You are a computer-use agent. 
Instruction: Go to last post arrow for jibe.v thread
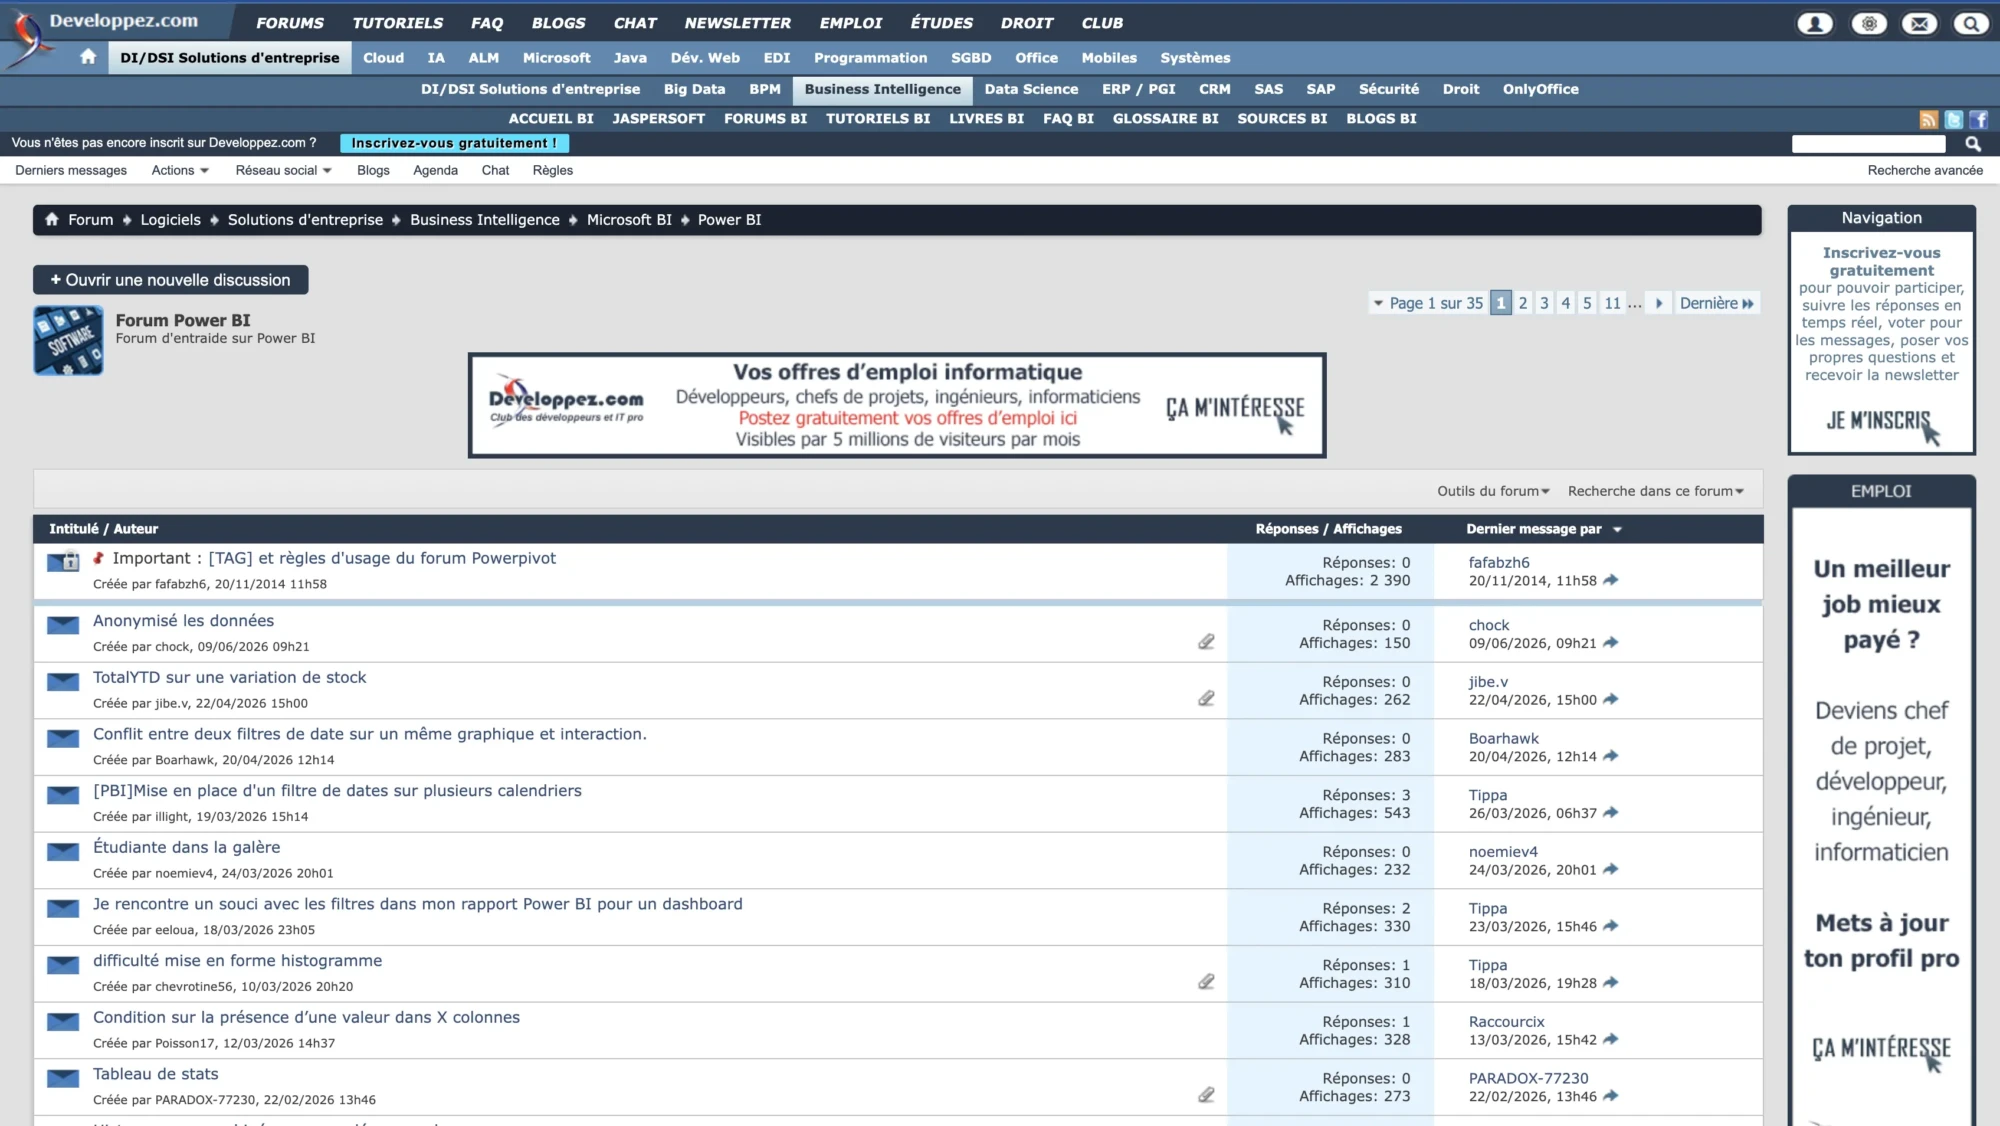(1610, 700)
